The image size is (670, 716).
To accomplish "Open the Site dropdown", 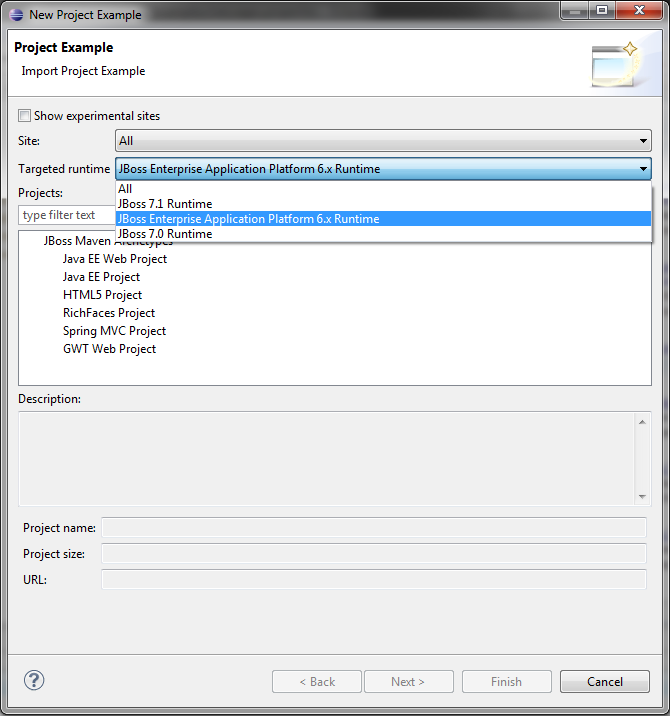I will click(383, 141).
